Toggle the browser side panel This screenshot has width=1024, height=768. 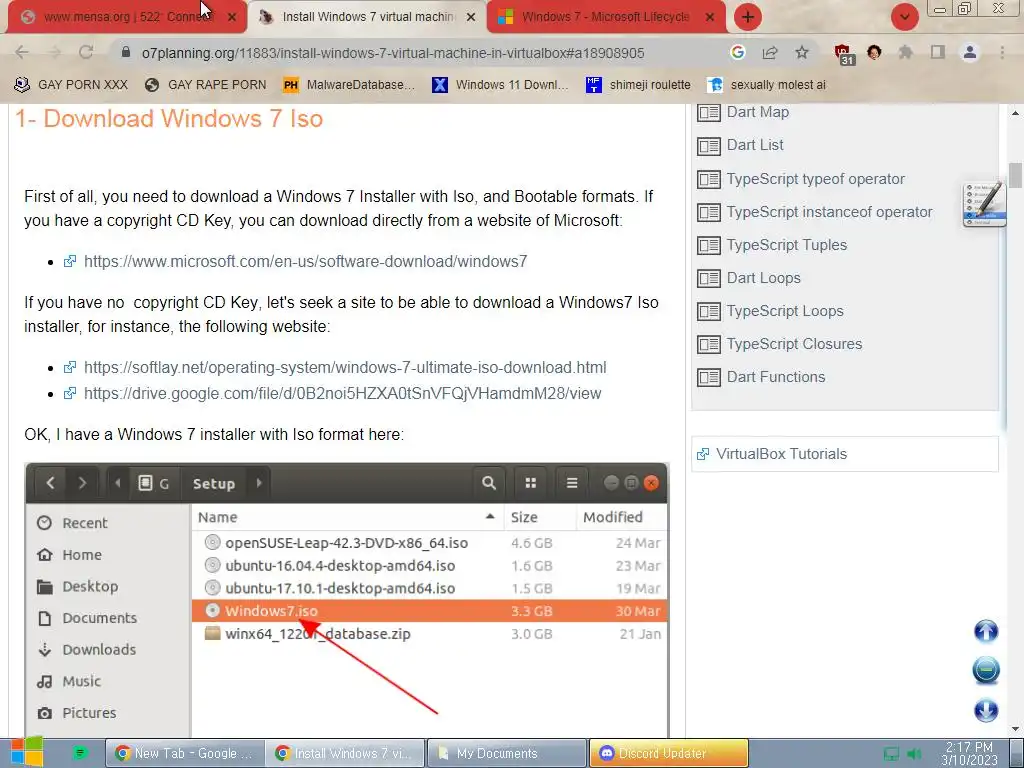click(x=938, y=52)
